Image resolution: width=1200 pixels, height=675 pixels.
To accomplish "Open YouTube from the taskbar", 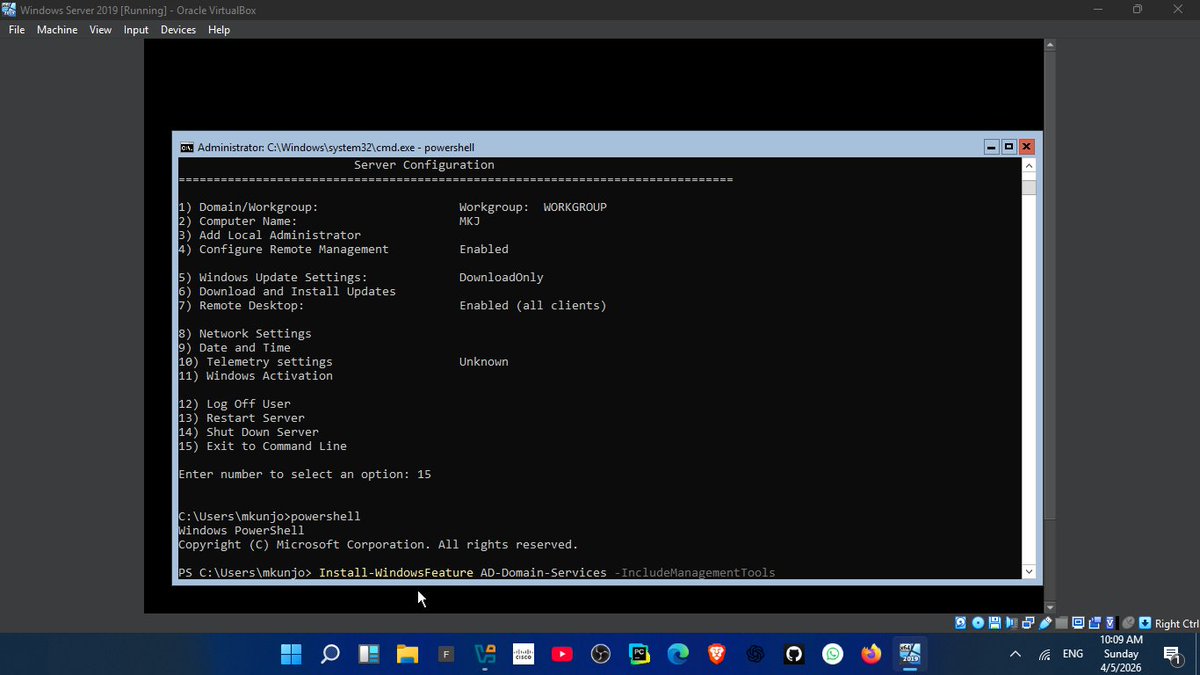I will click(562, 654).
